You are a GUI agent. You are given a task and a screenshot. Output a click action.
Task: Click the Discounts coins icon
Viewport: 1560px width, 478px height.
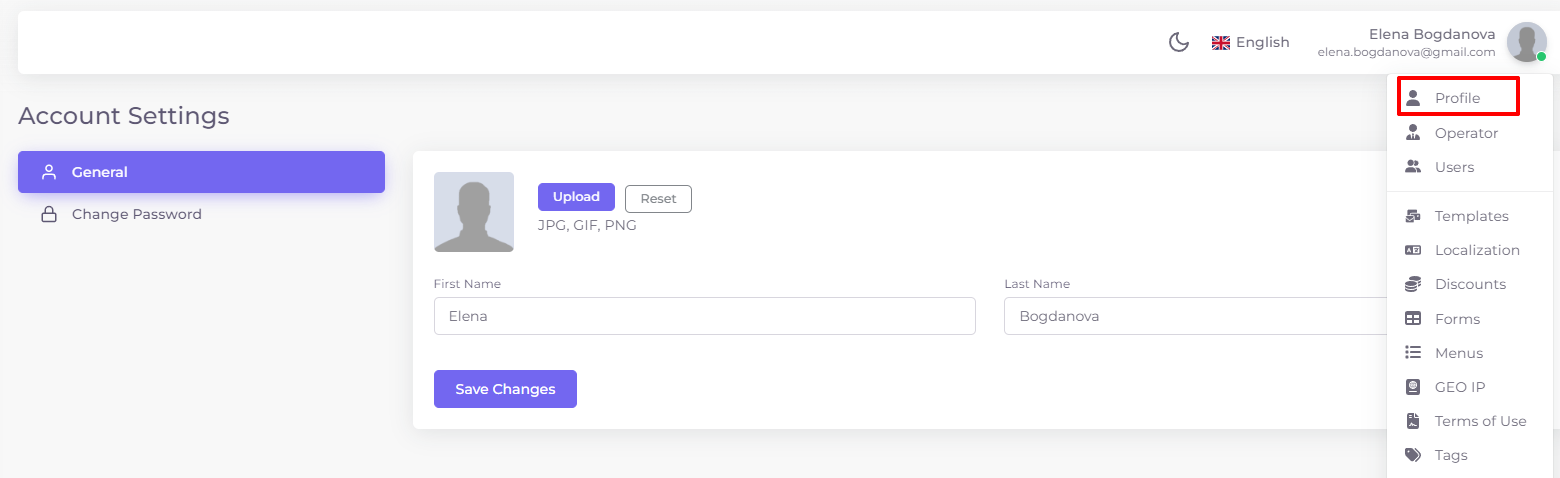(1413, 284)
